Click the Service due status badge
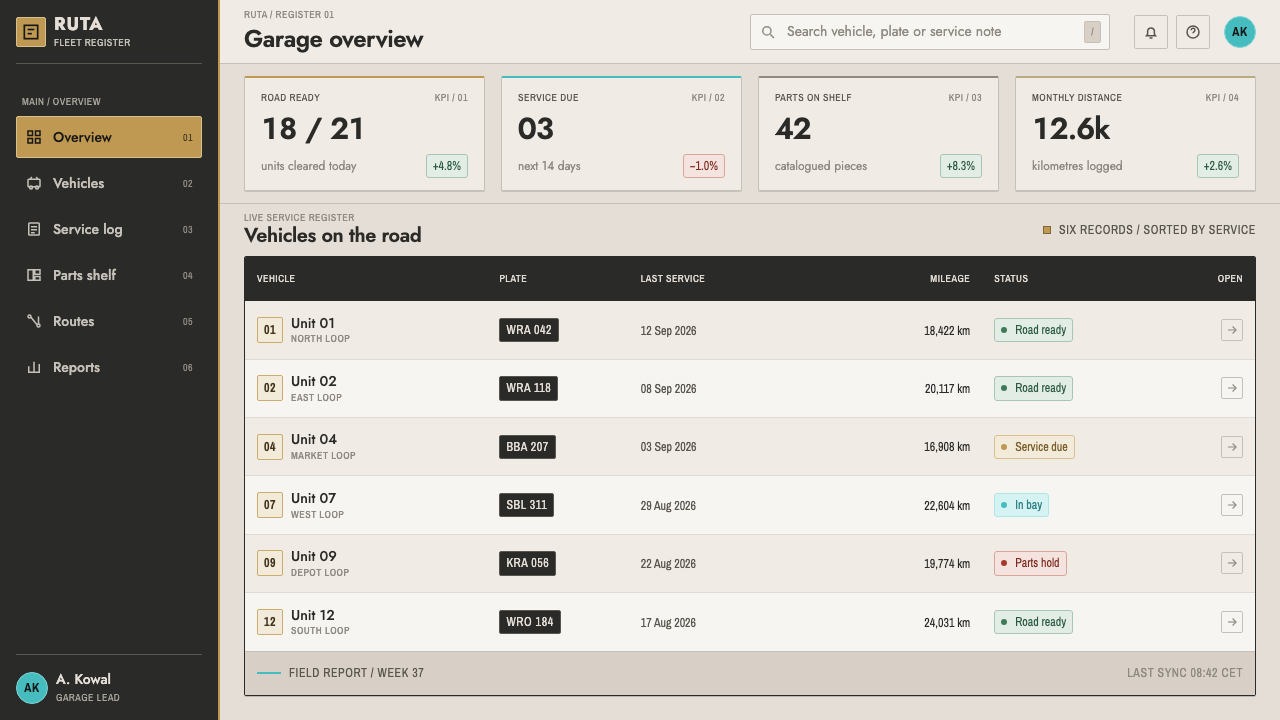1280x720 pixels. click(1034, 447)
